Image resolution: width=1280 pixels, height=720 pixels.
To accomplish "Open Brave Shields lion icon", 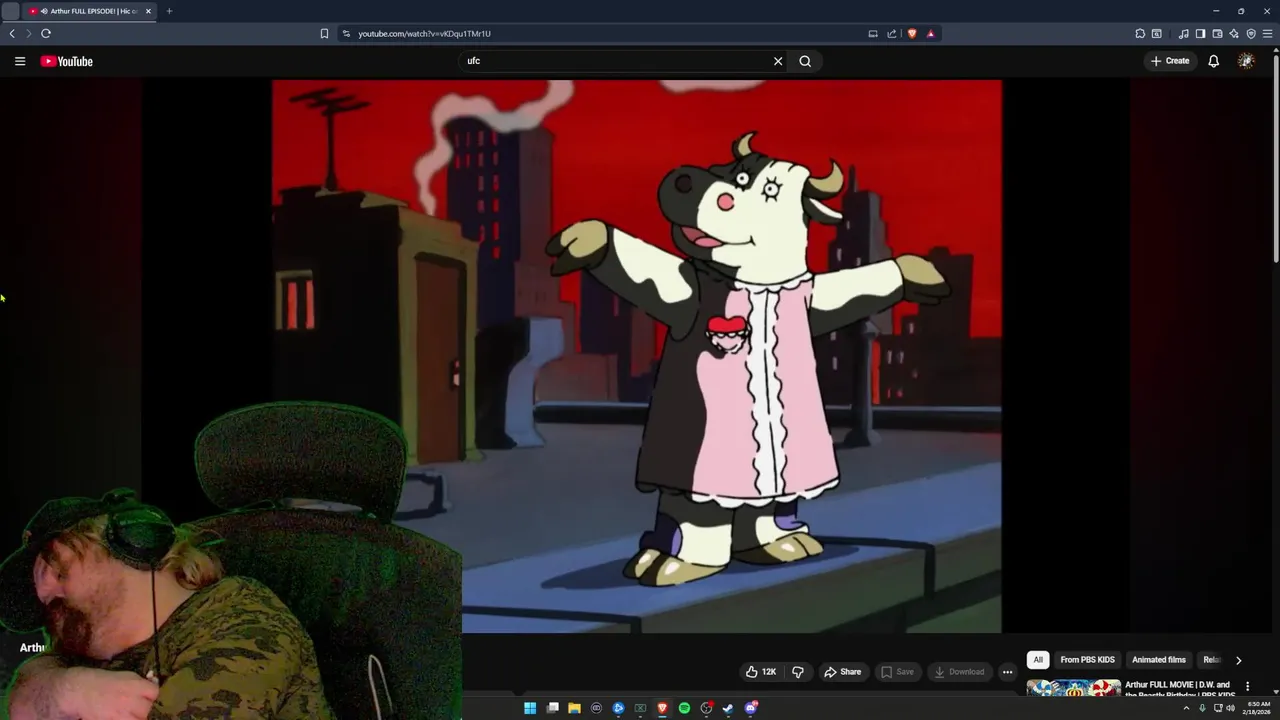I will (x=912, y=33).
